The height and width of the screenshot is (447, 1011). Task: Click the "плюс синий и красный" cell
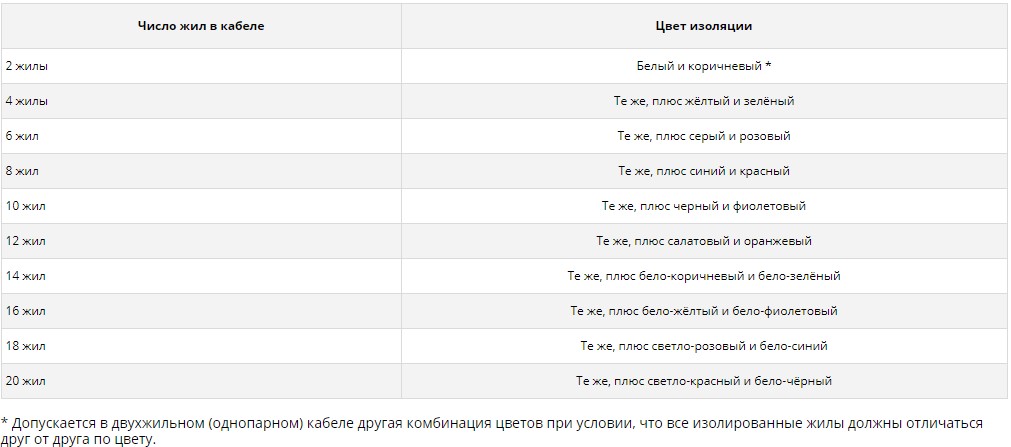pos(704,171)
